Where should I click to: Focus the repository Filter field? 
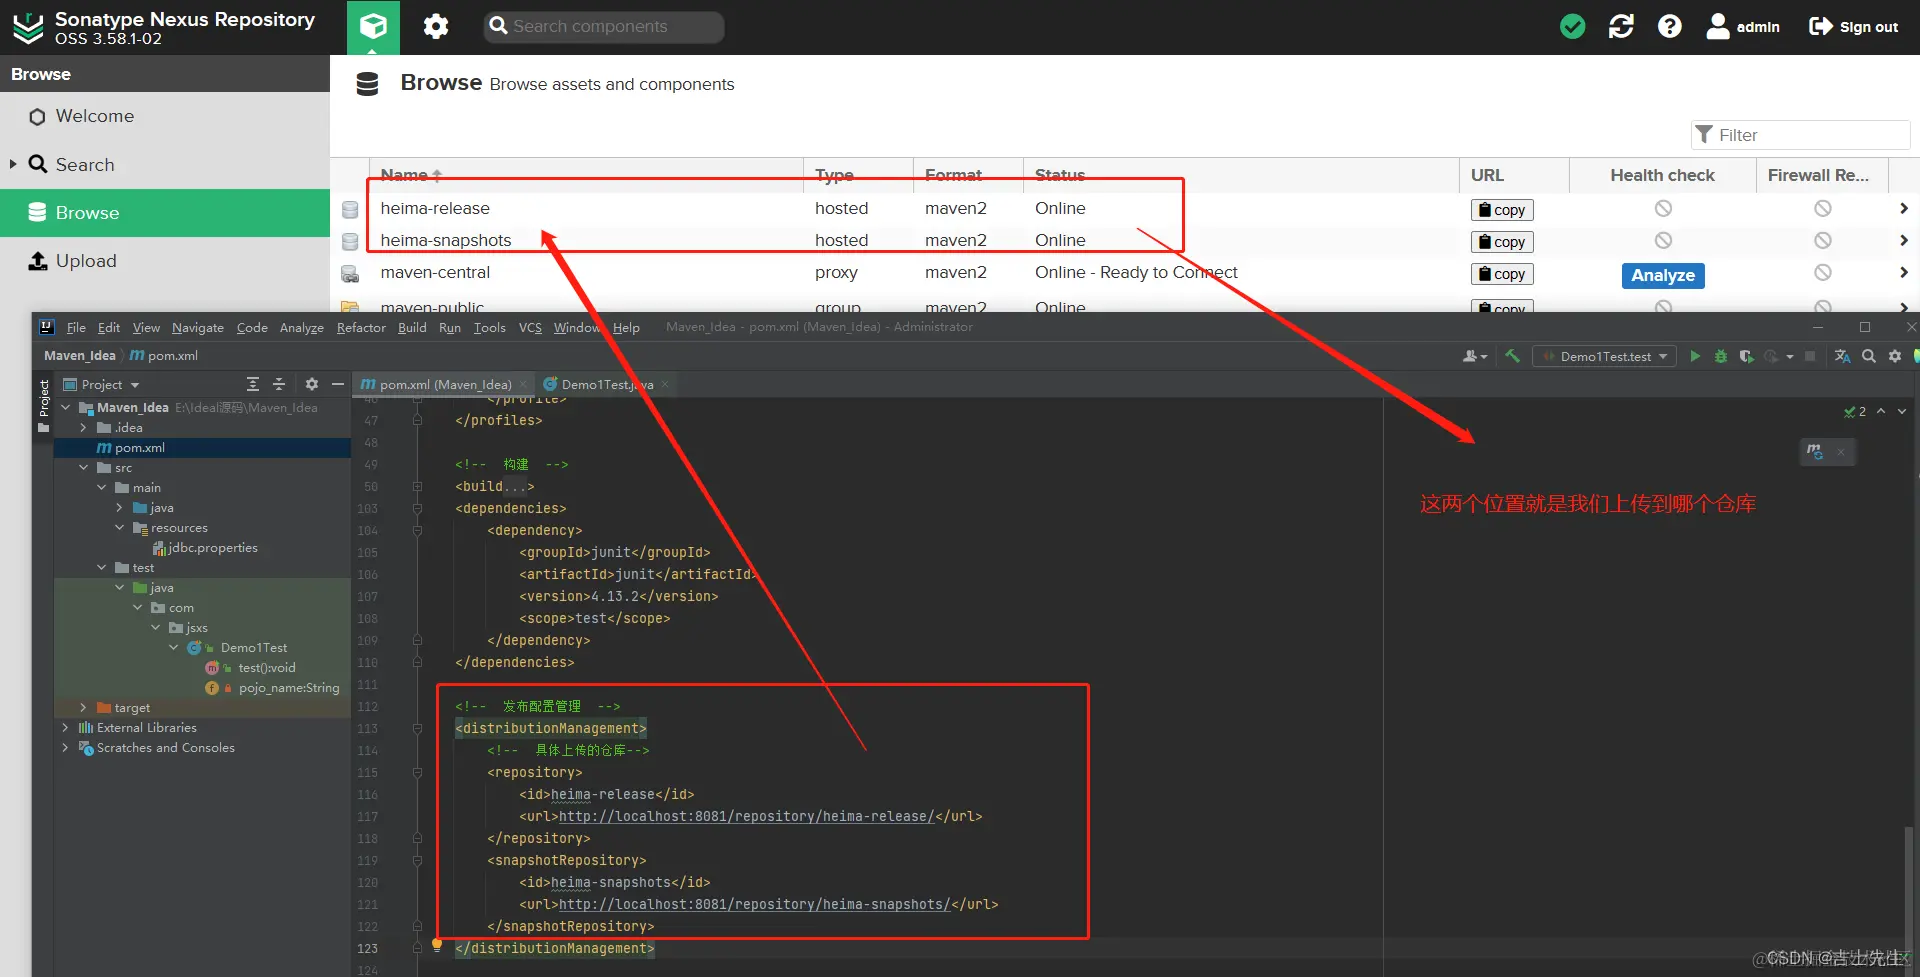point(1800,135)
